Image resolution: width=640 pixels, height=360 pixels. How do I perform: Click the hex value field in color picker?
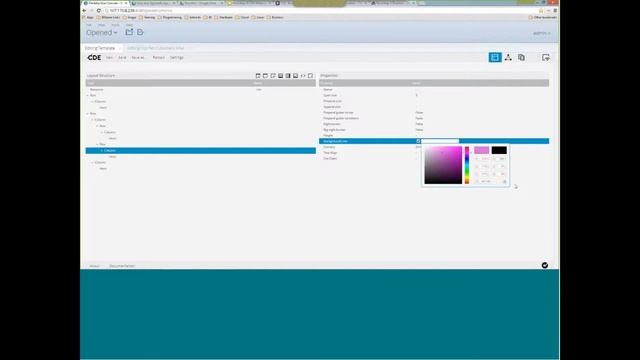pos(487,181)
